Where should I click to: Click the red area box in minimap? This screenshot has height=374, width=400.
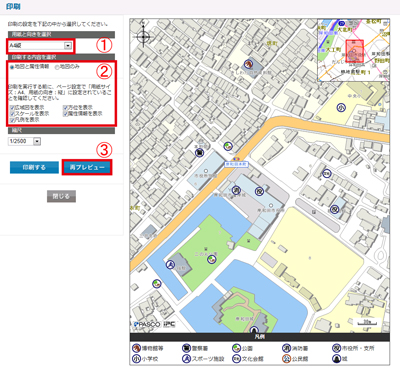click(x=355, y=51)
